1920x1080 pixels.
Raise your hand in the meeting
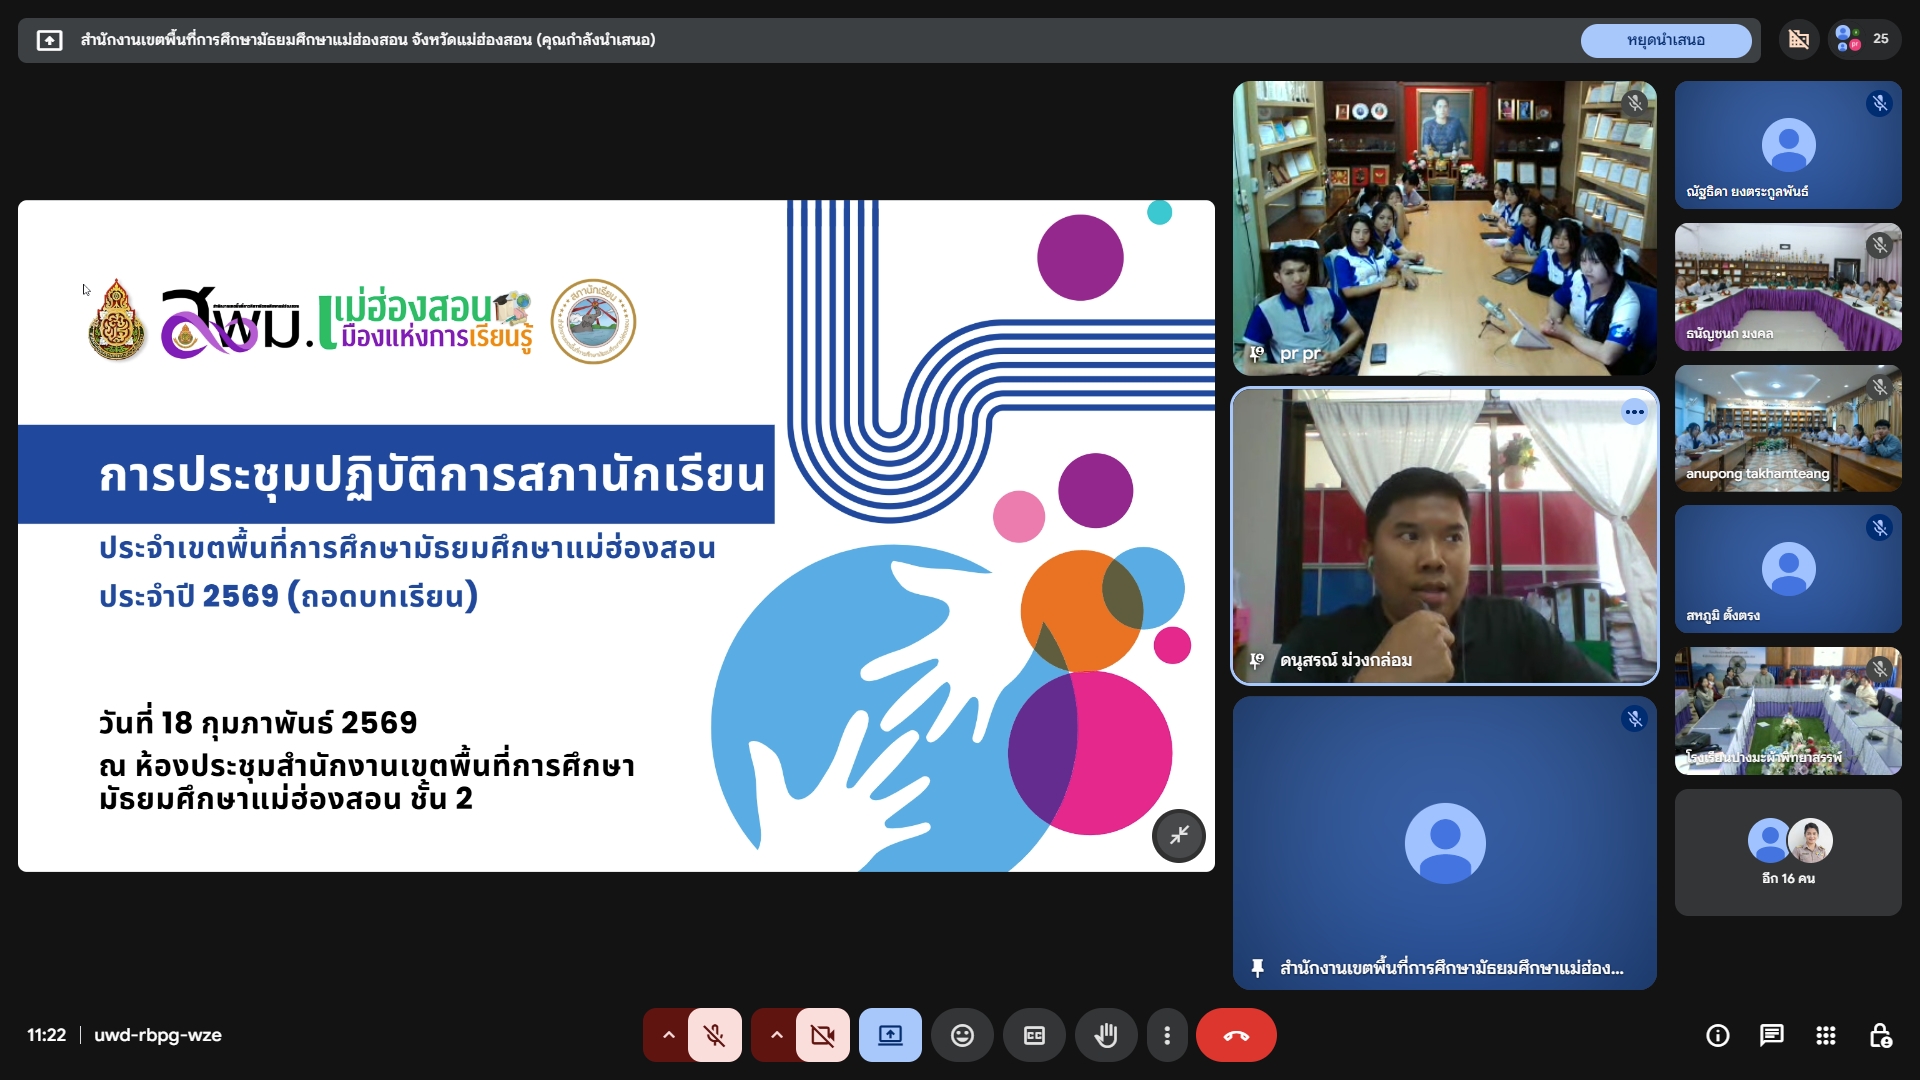[x=1107, y=1035]
